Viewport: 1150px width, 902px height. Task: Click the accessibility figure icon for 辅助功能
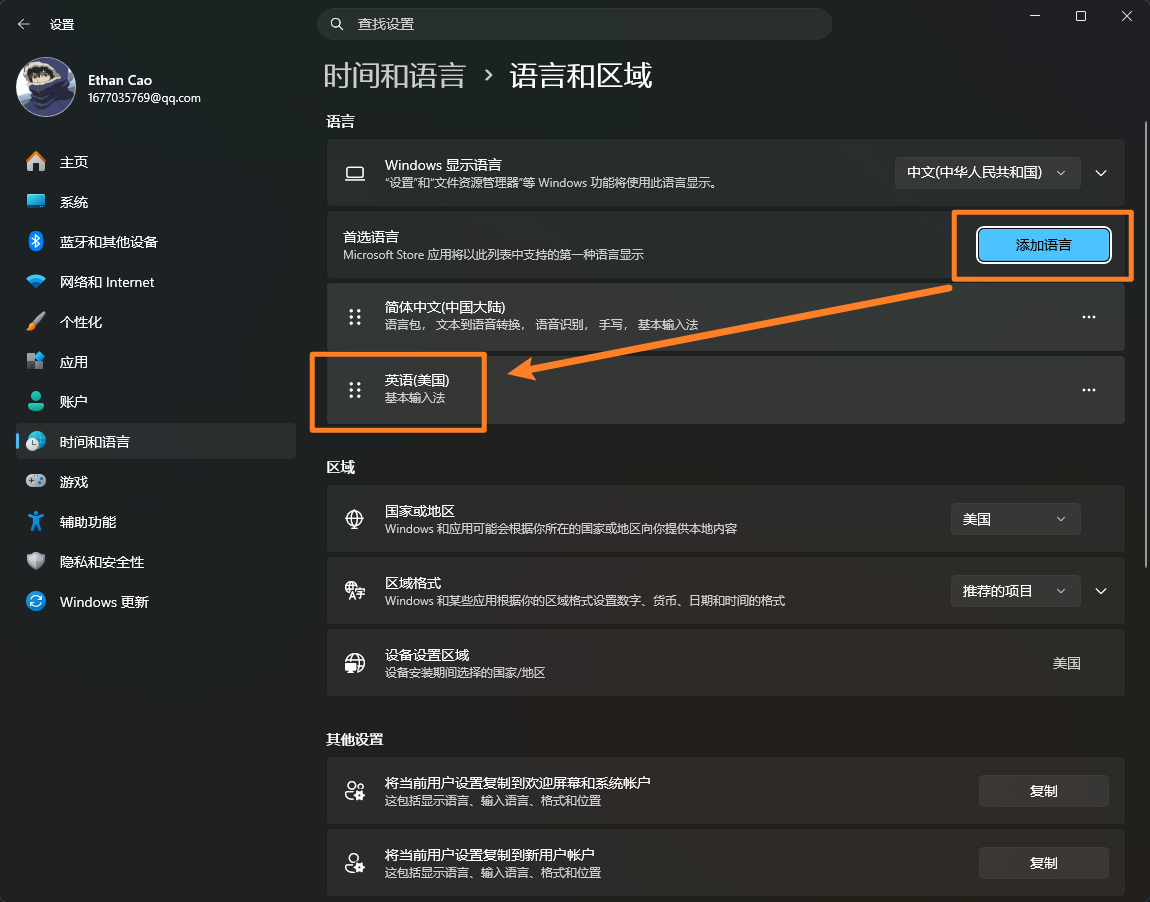click(x=36, y=521)
